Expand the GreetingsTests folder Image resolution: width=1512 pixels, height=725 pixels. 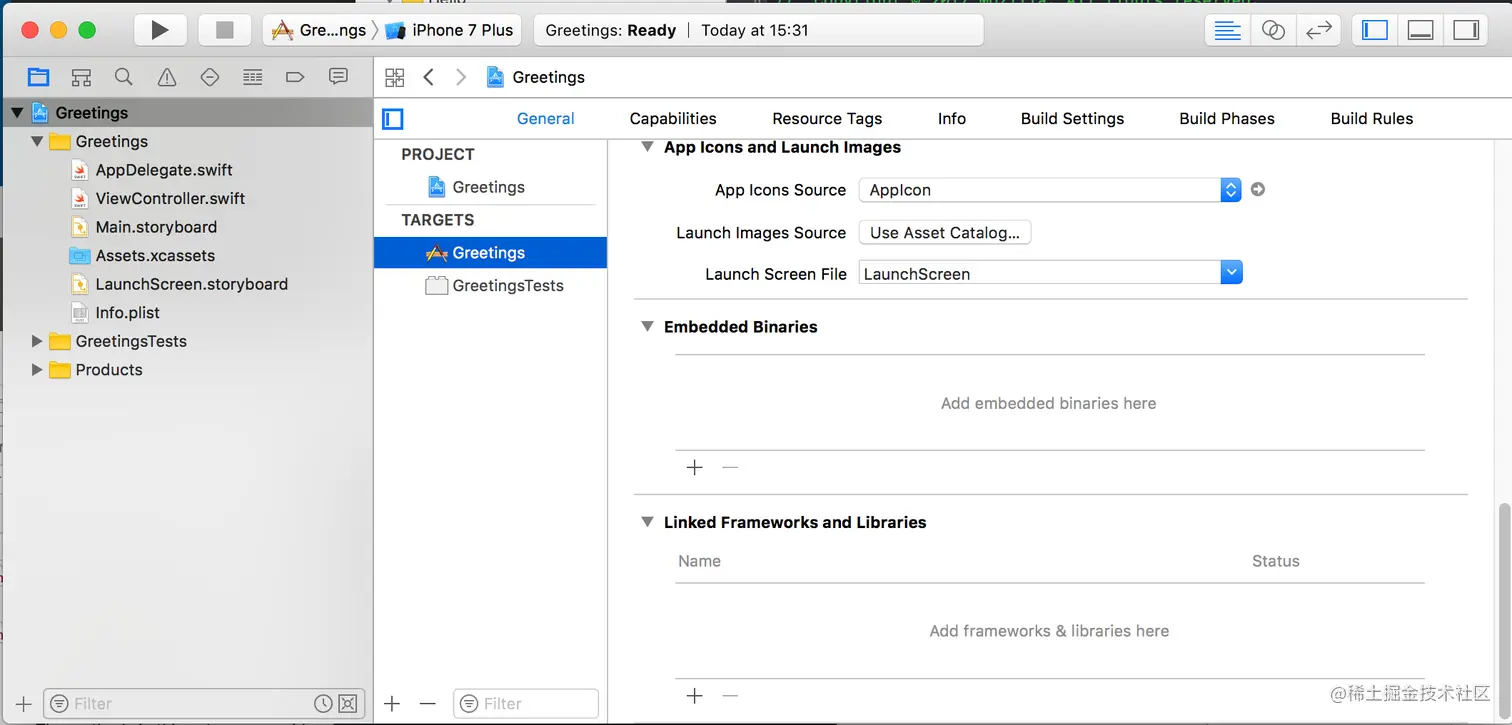click(x=37, y=341)
